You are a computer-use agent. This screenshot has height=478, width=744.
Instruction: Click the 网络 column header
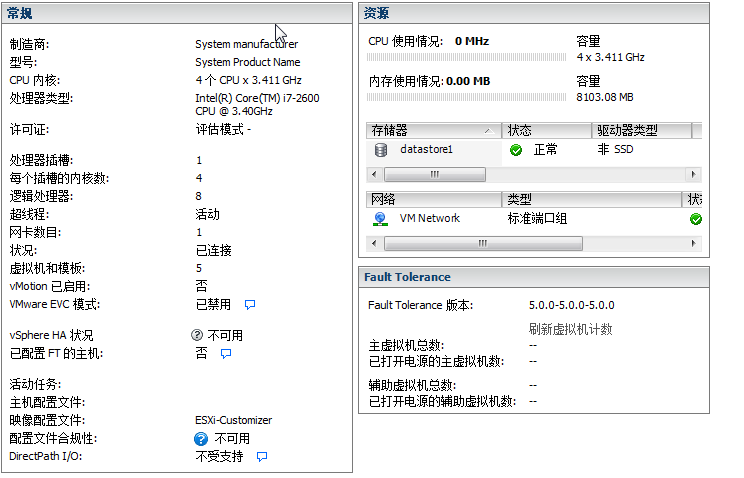pos(434,199)
